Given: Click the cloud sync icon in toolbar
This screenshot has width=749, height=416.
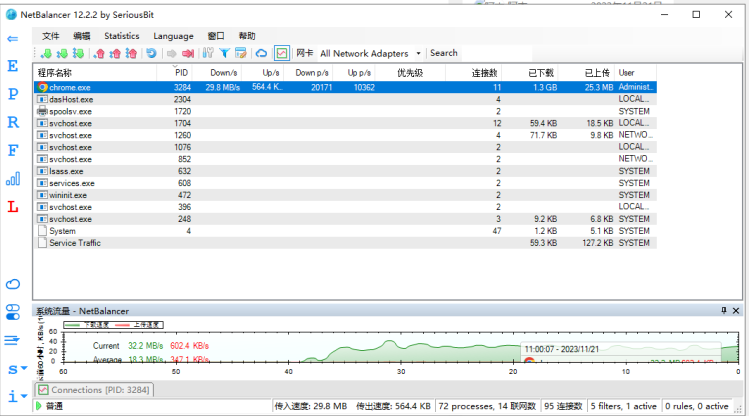Looking at the screenshot, I should point(262,53).
